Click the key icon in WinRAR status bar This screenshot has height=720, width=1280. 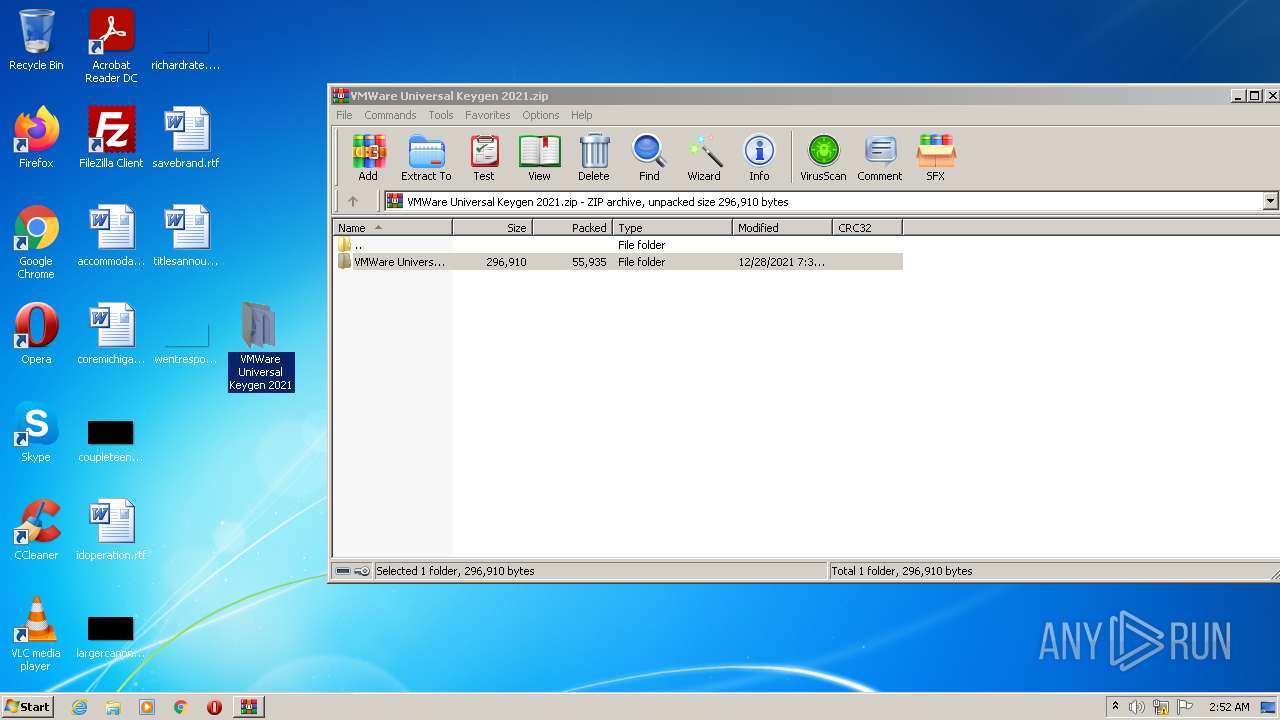[362, 571]
